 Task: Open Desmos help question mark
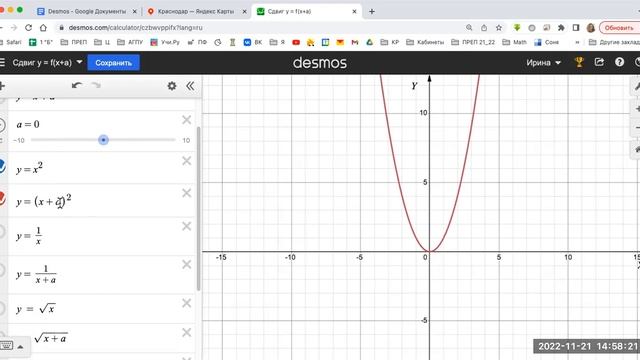pos(619,62)
